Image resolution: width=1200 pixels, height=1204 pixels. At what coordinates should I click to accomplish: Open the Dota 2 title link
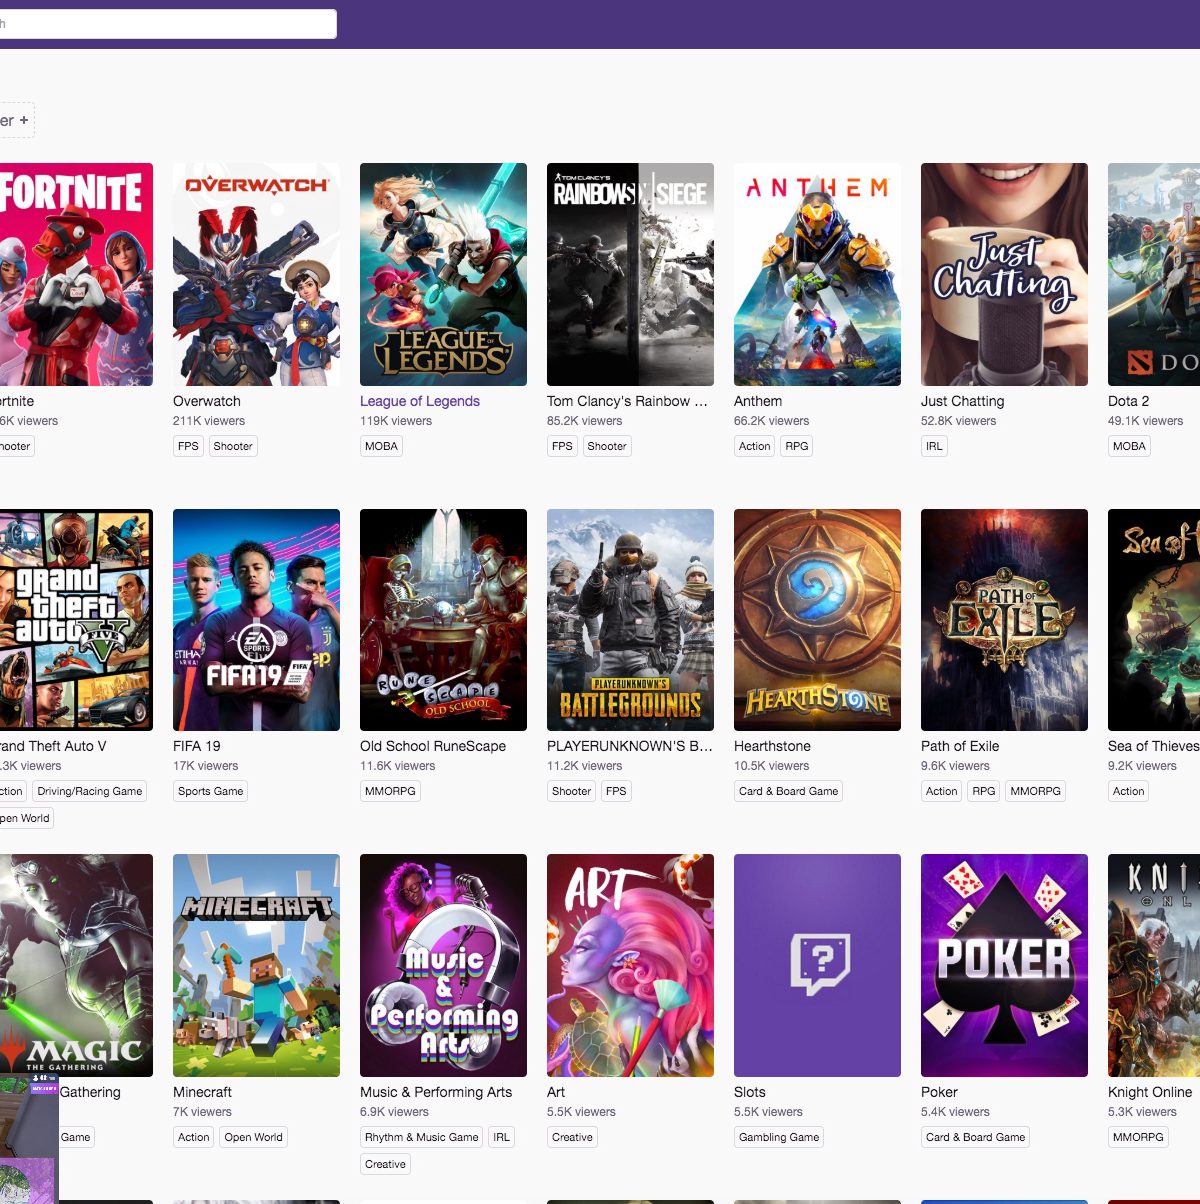click(x=1128, y=401)
